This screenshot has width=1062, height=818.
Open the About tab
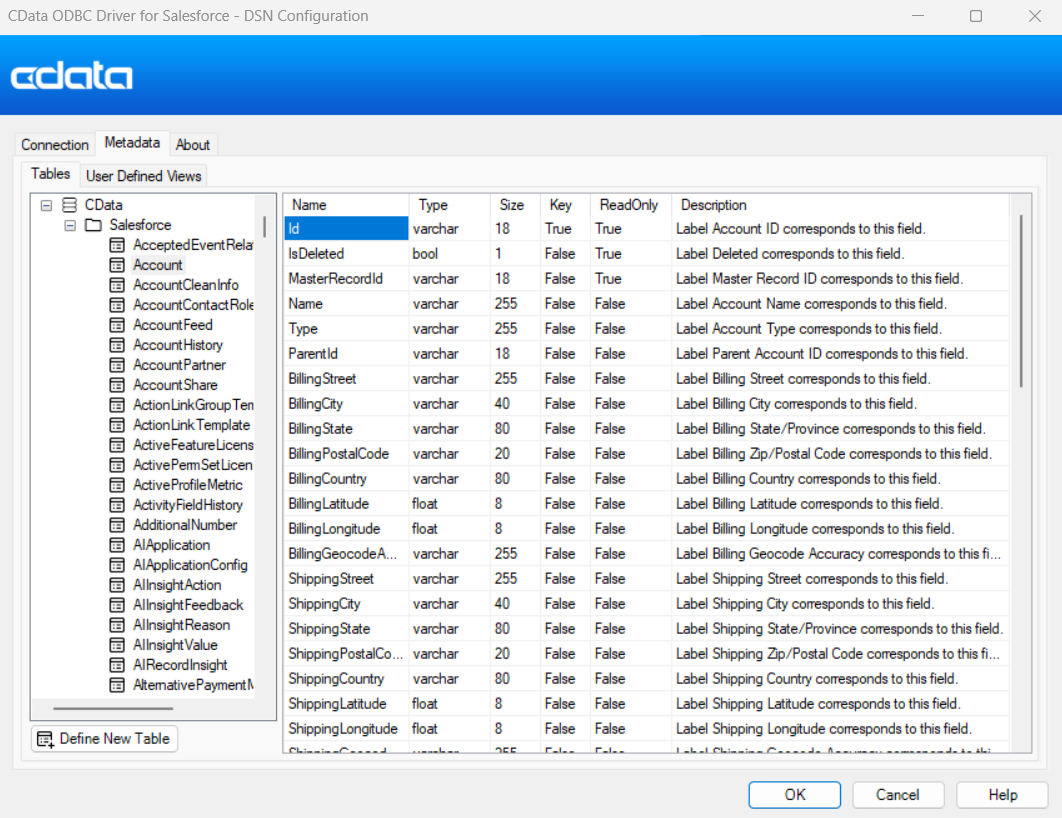[x=193, y=145]
